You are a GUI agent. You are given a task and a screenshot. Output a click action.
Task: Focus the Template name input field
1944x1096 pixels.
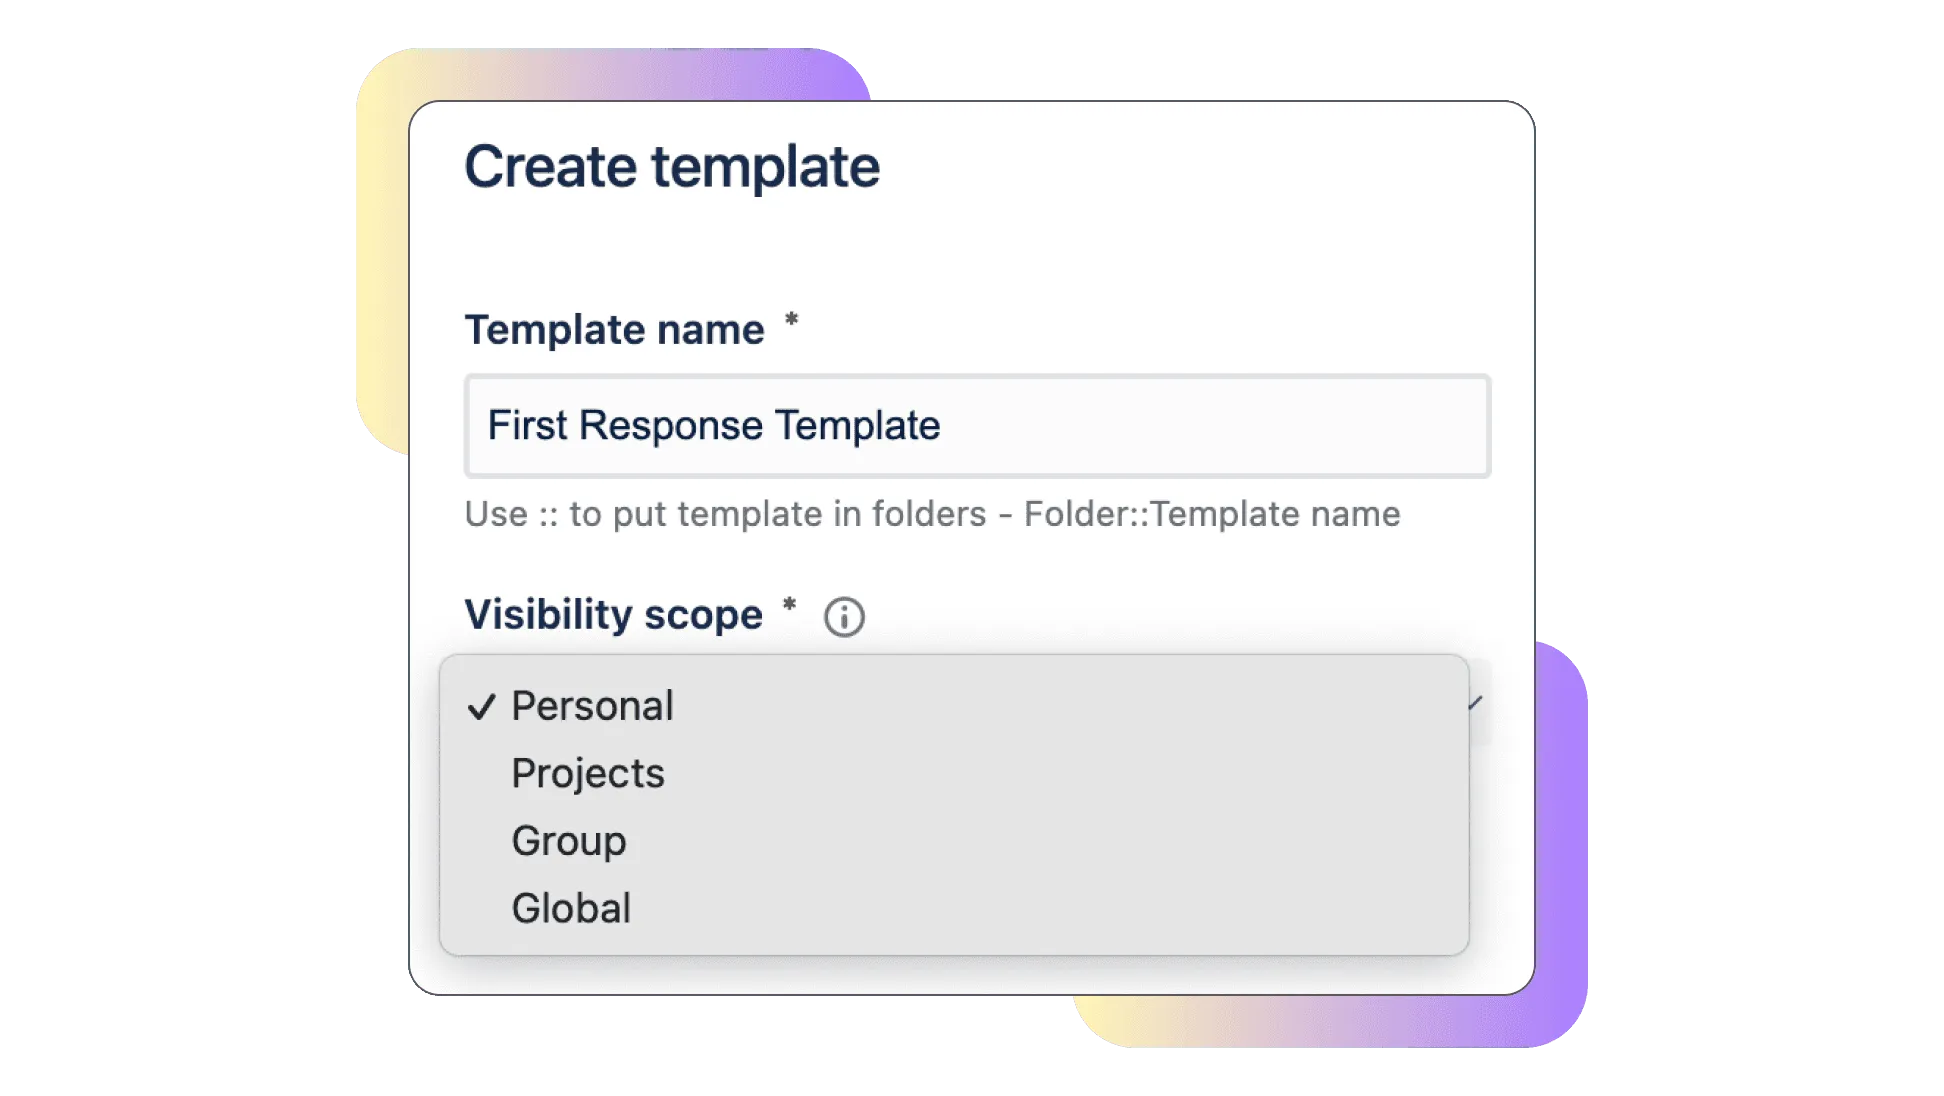coord(1200,426)
